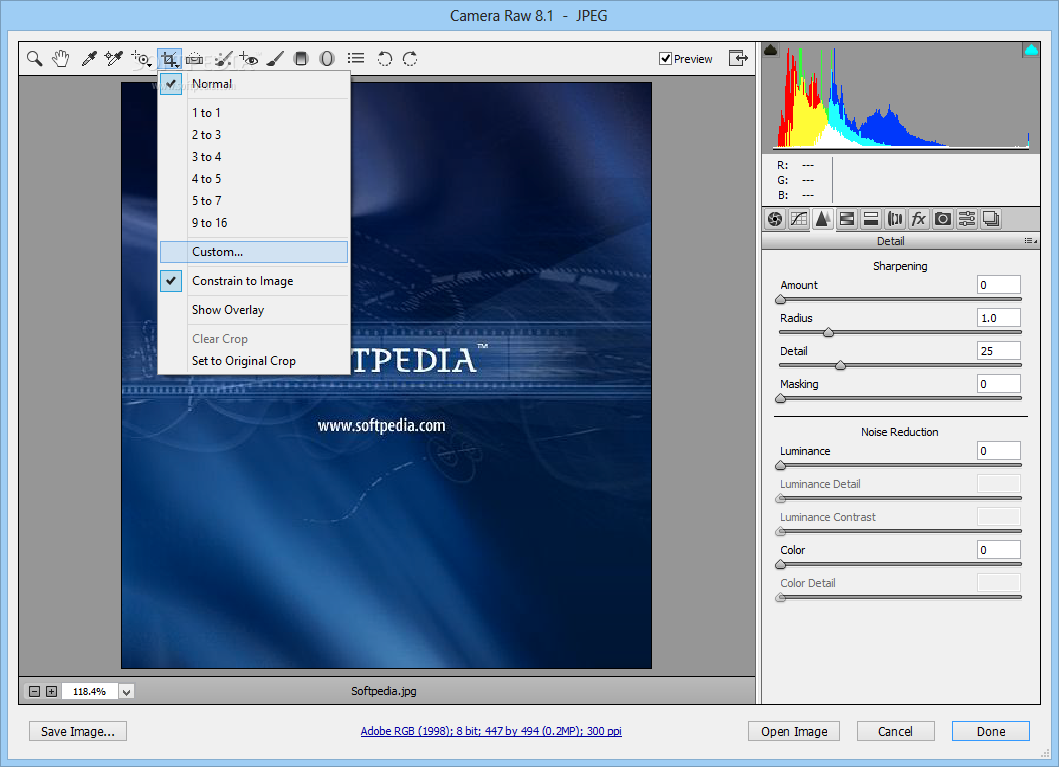Select the Color Sampler tool
The width and height of the screenshot is (1059, 767).
[x=113, y=59]
